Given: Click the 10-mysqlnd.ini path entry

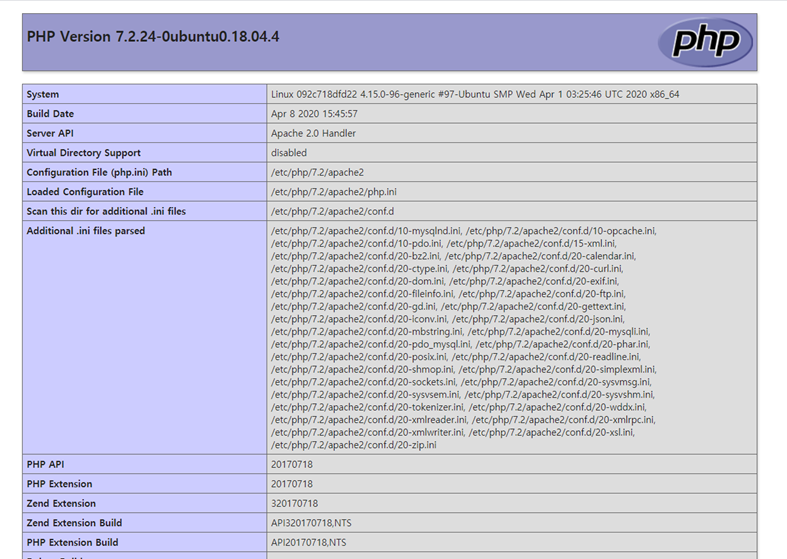Looking at the screenshot, I should (366, 231).
